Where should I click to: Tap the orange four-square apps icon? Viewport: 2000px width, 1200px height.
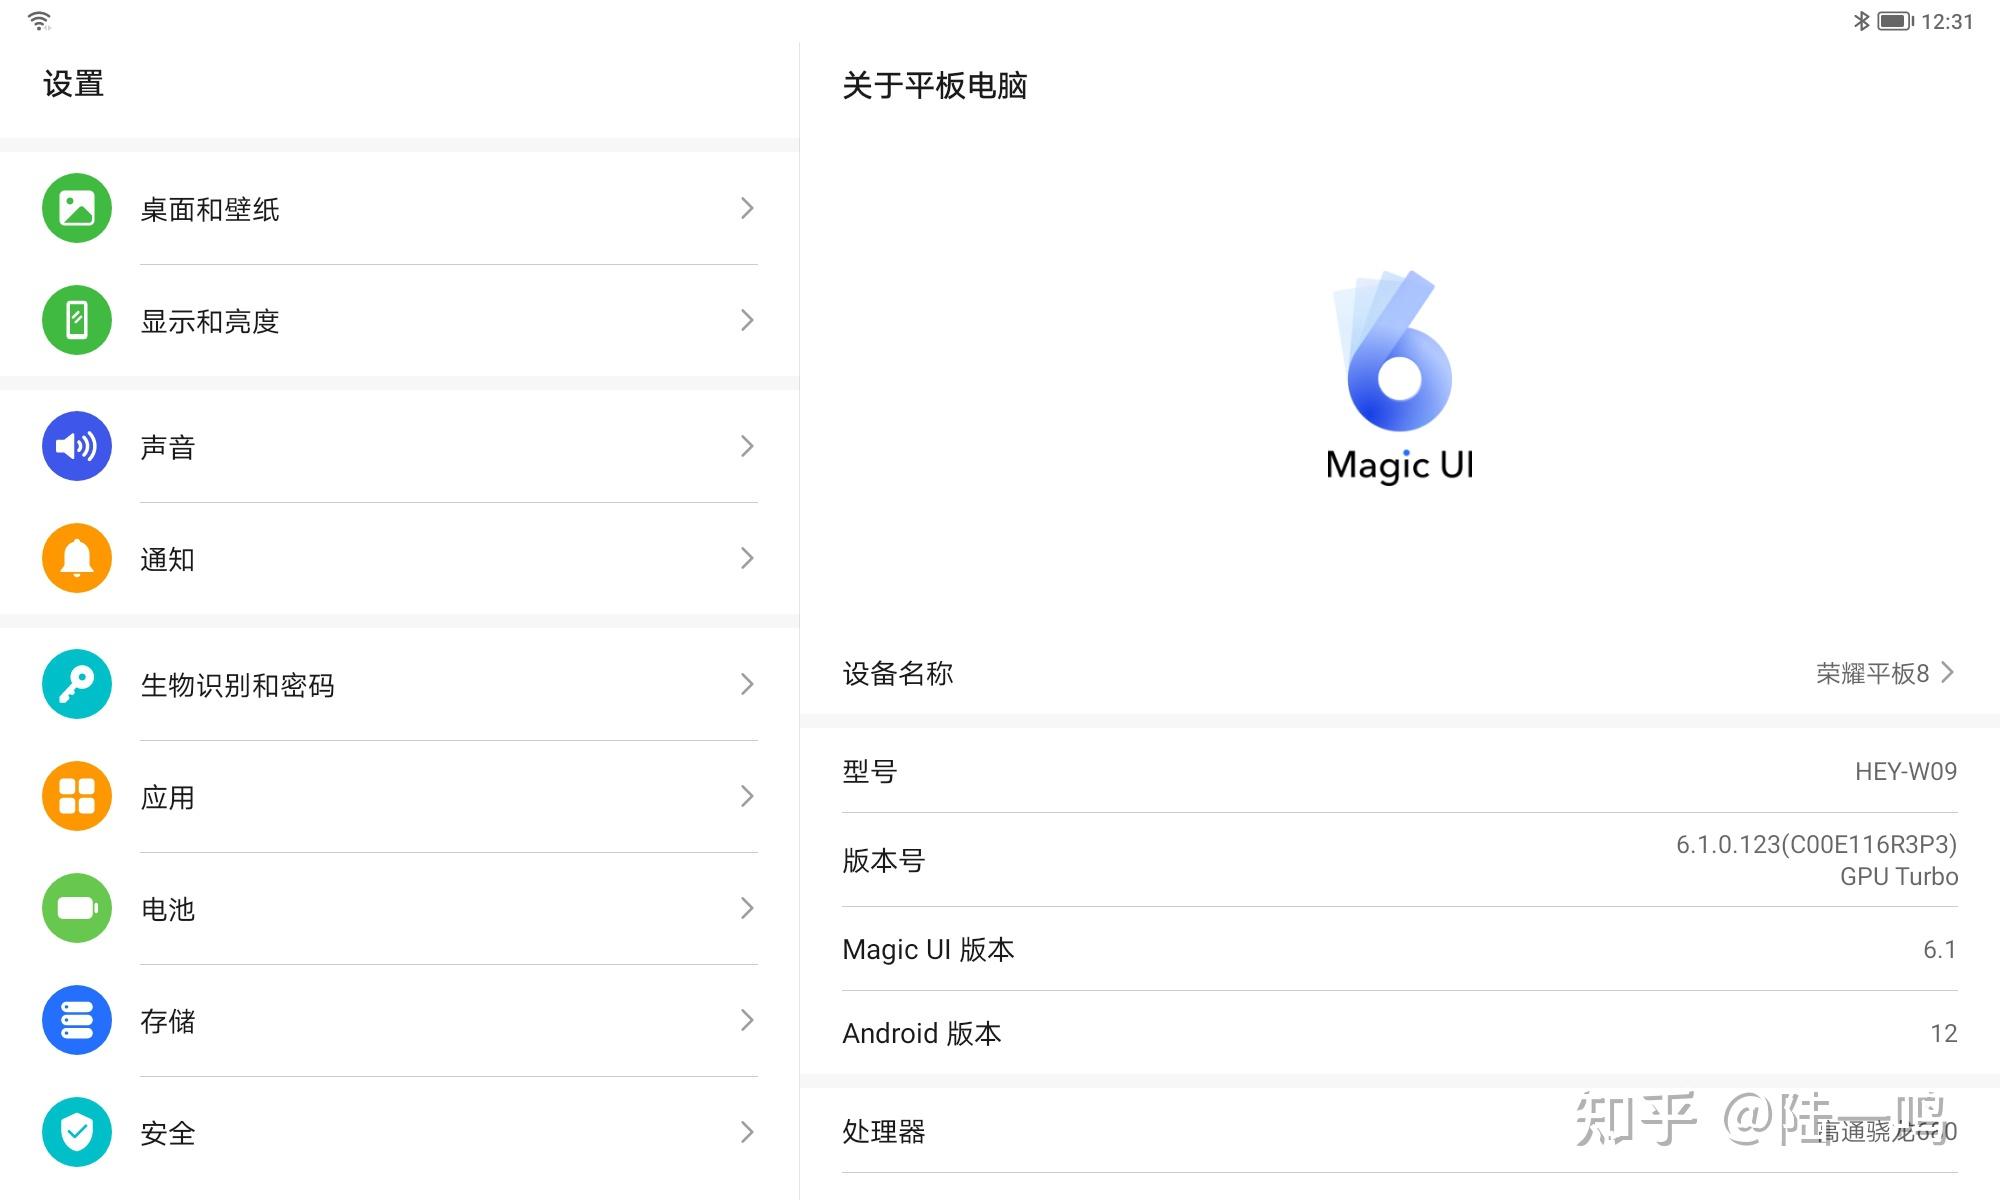[x=77, y=796]
